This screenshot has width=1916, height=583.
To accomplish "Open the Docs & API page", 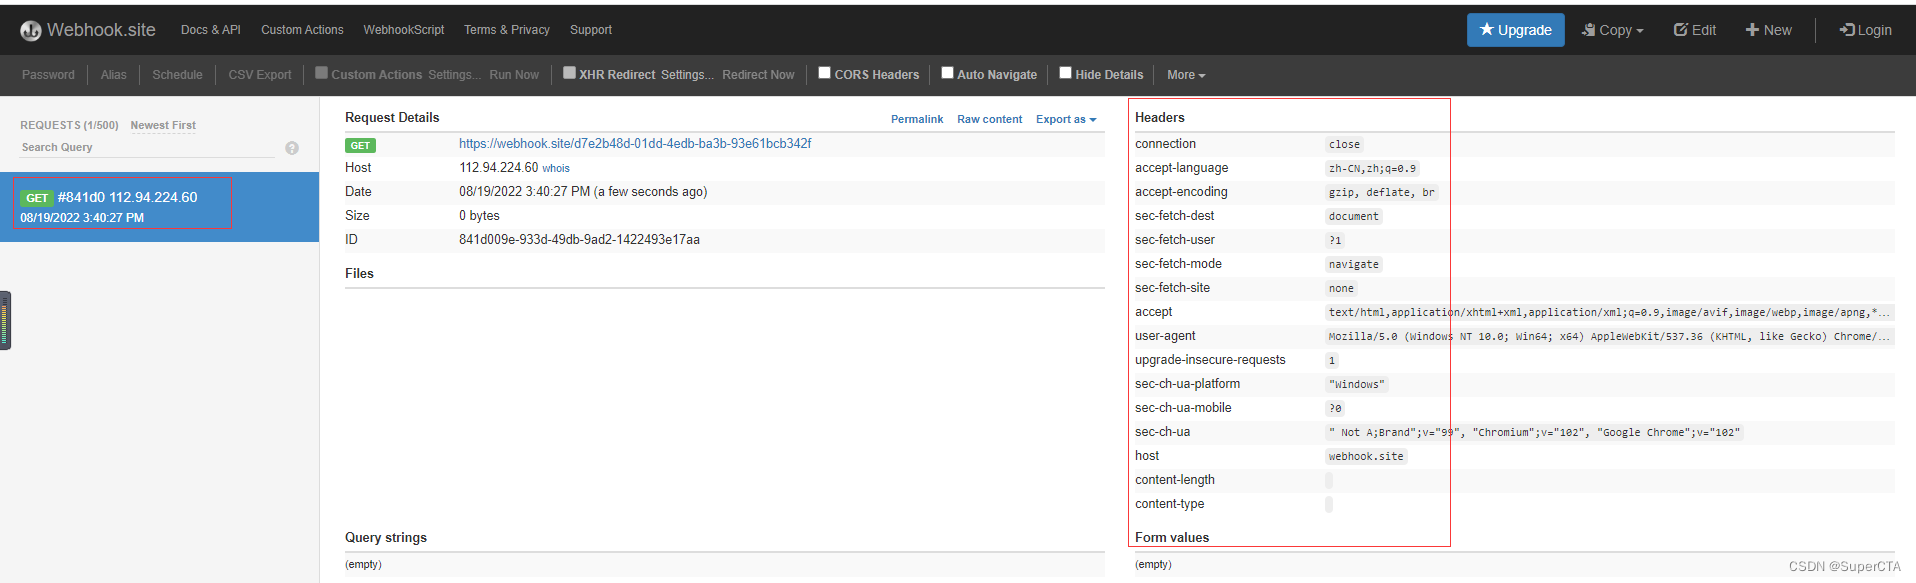I will click(x=211, y=30).
